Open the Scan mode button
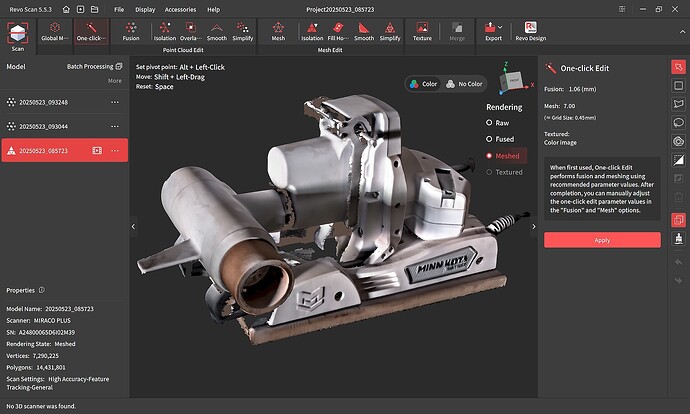The width and height of the screenshot is (690, 414). pos(18,37)
